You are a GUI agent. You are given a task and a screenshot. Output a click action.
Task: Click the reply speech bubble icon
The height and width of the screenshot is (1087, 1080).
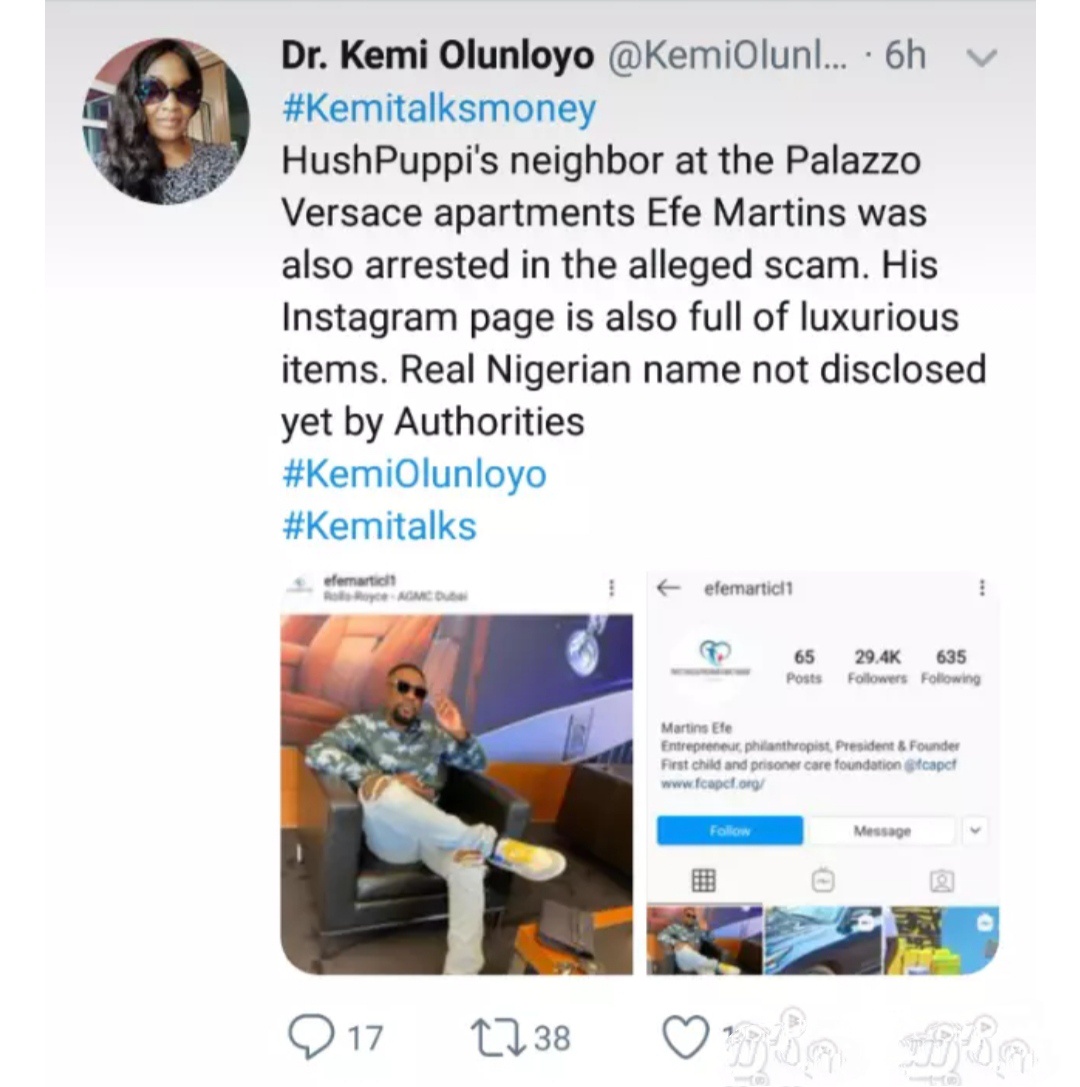coord(311,1037)
